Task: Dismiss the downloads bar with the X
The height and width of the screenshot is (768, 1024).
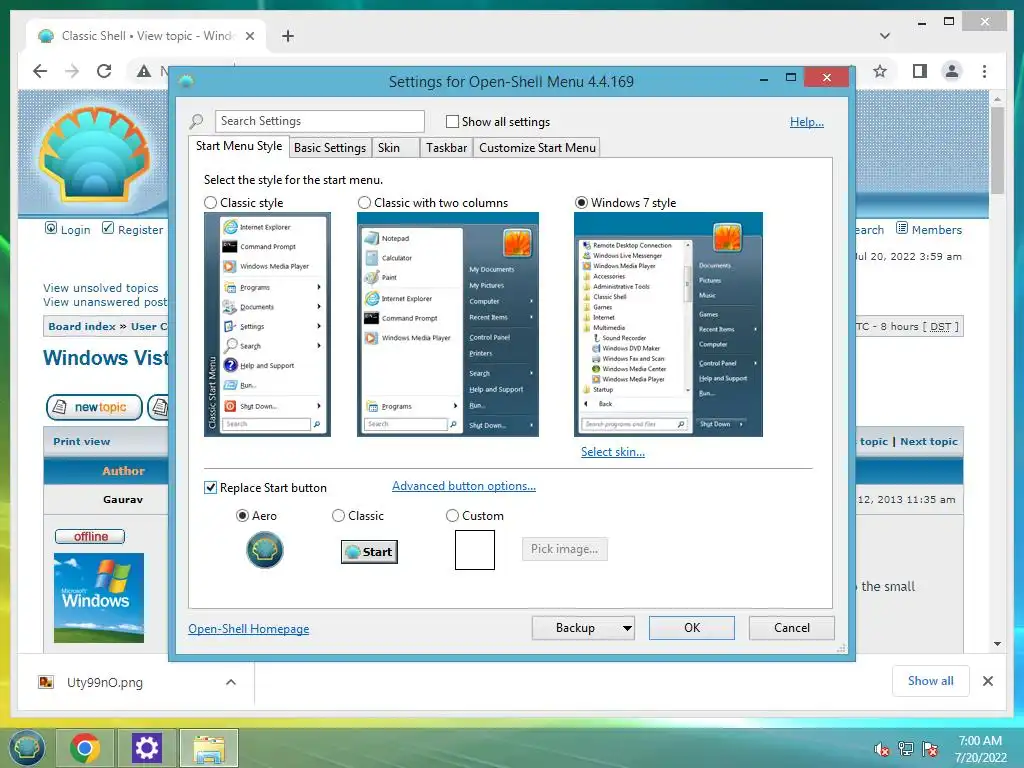Action: pyautogui.click(x=987, y=681)
